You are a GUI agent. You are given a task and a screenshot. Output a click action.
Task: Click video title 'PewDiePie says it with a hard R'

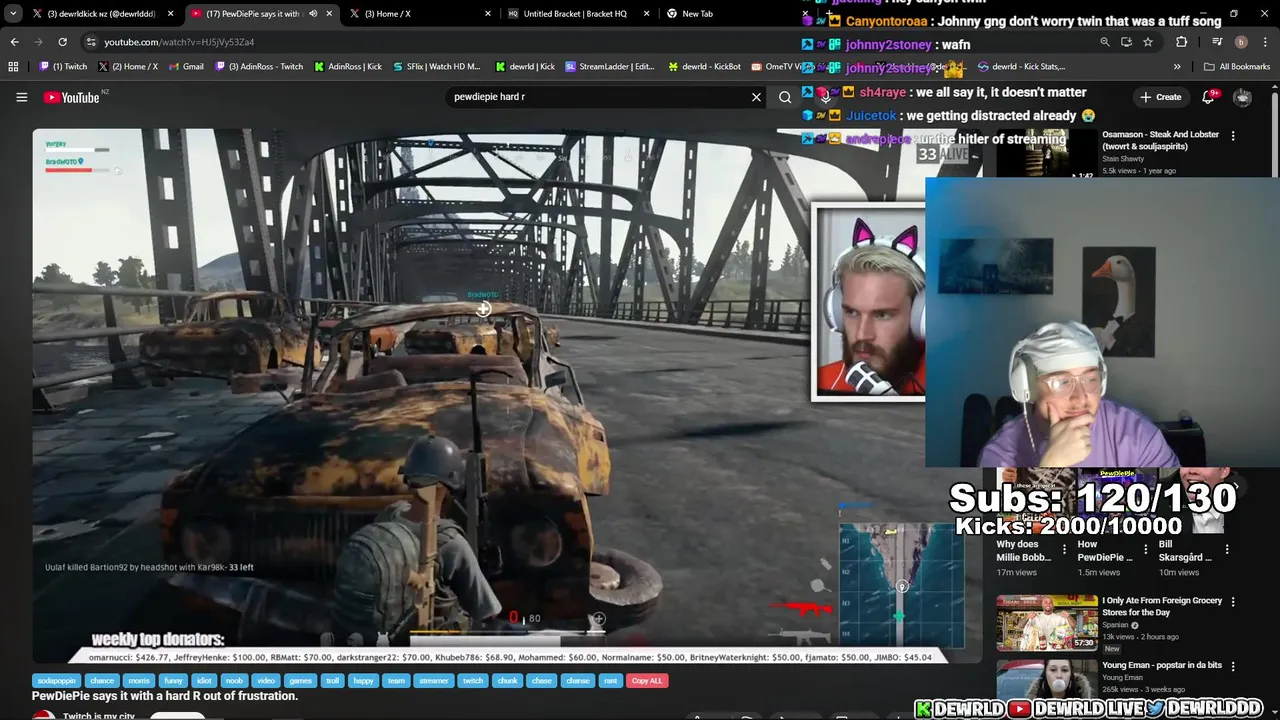[x=165, y=696]
